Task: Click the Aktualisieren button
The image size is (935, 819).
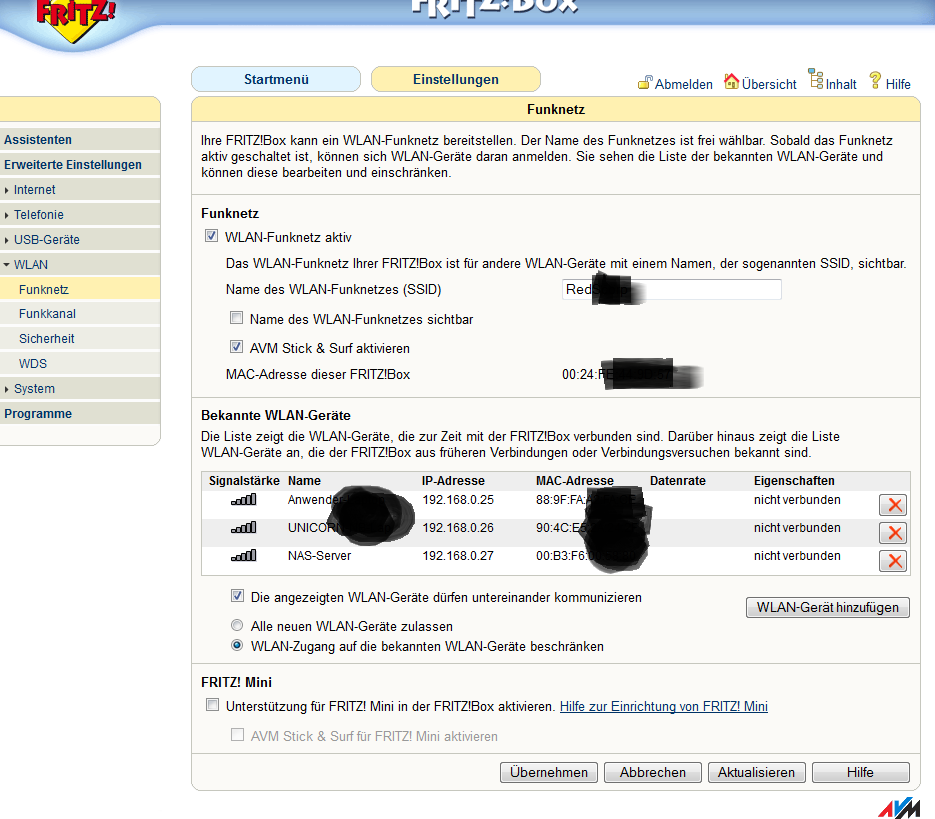Action: 757,772
